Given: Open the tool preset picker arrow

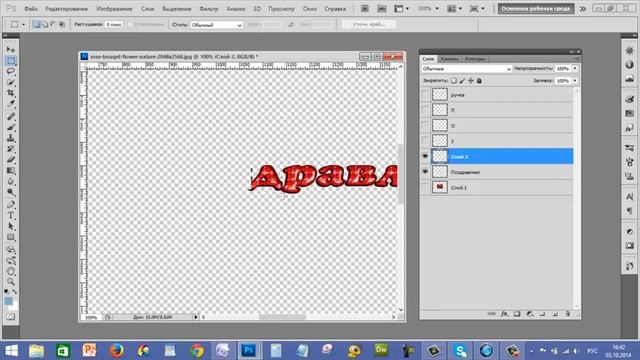Looking at the screenshot, I should (x=23, y=25).
